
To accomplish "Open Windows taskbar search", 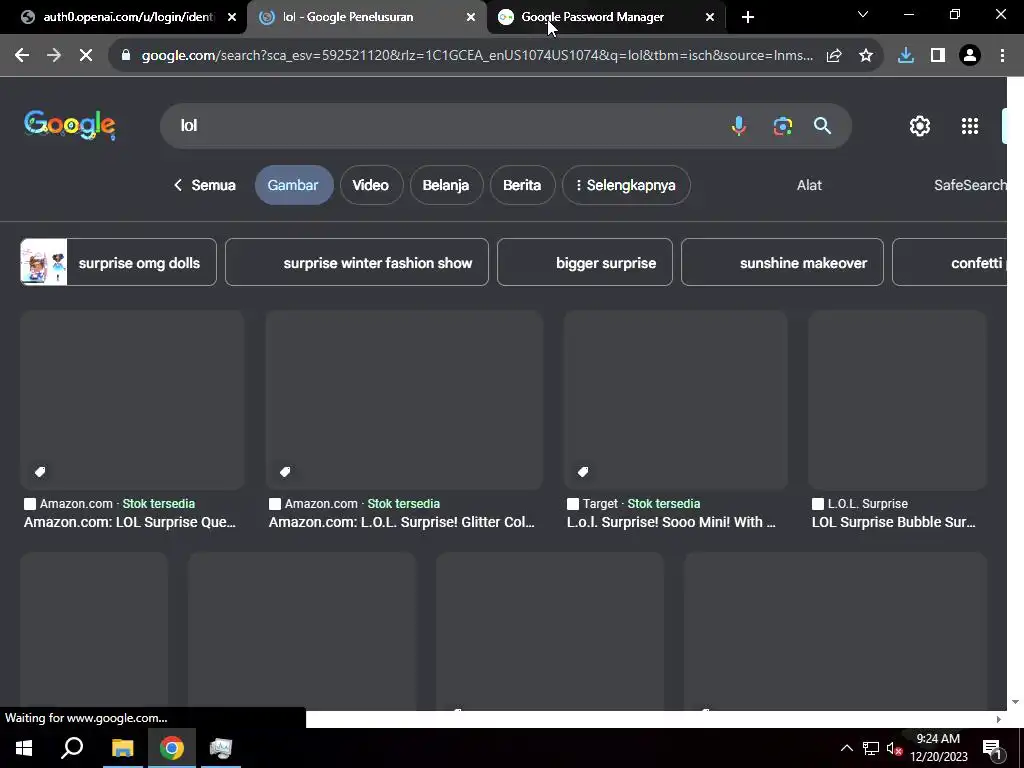I will (72, 748).
